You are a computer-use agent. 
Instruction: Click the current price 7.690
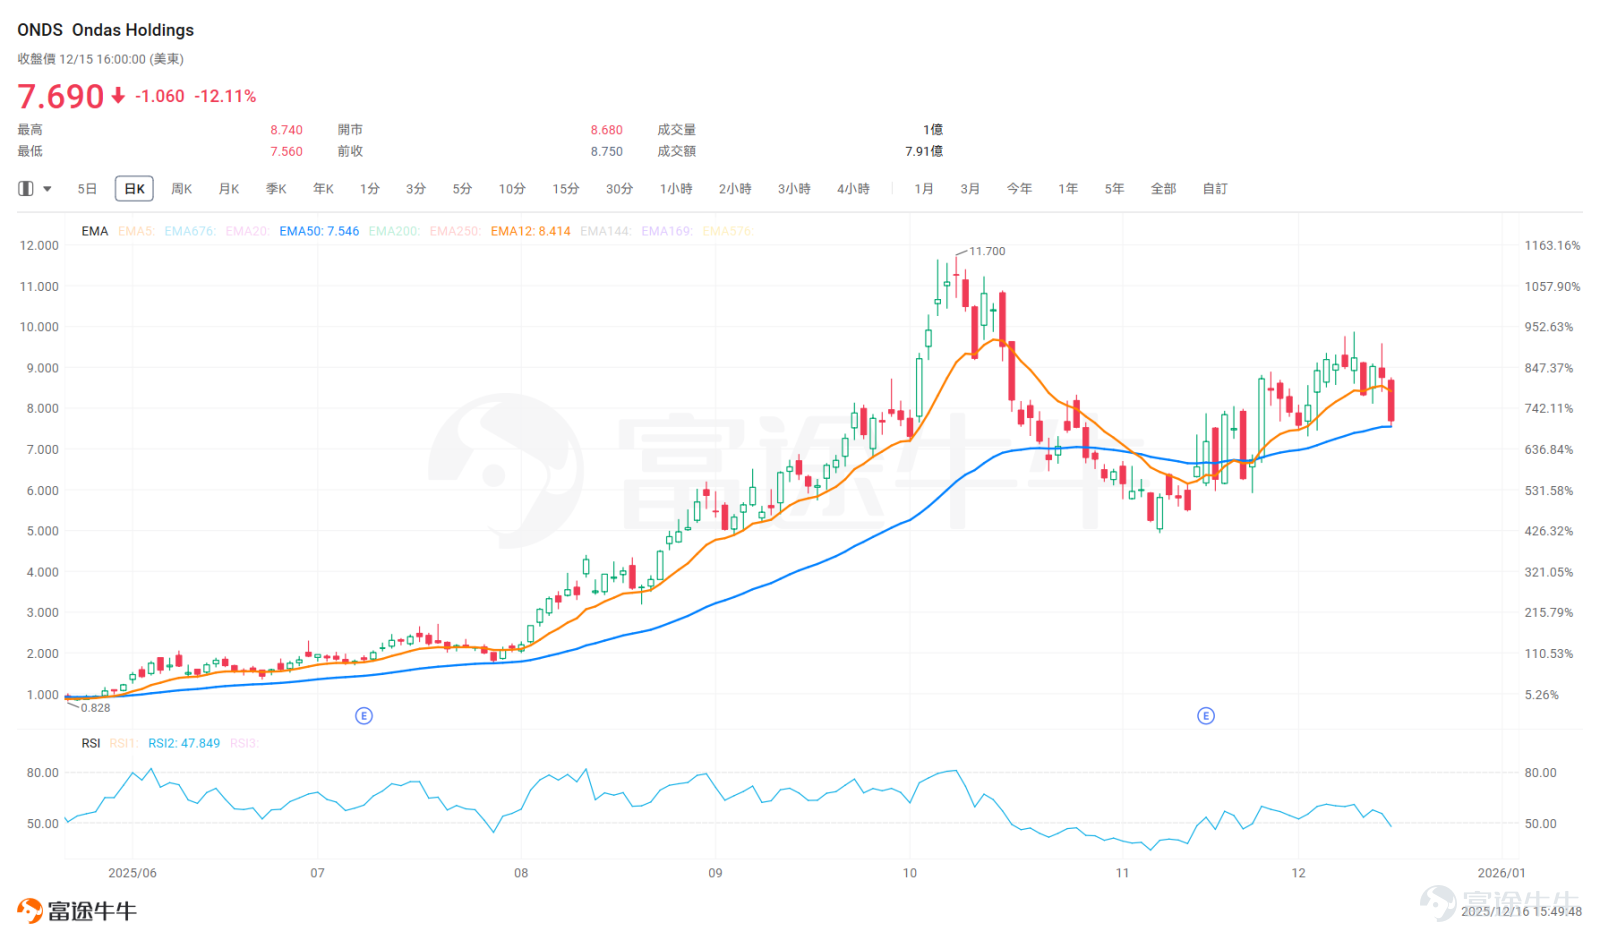61,96
